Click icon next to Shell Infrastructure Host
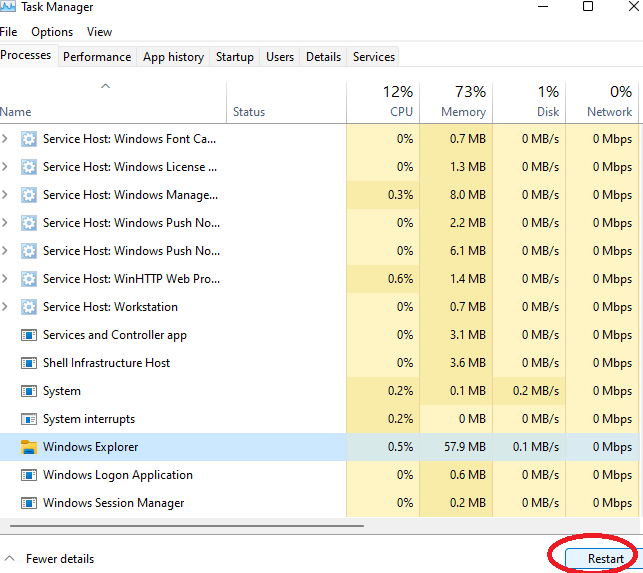This screenshot has height=573, width=643. point(29,363)
